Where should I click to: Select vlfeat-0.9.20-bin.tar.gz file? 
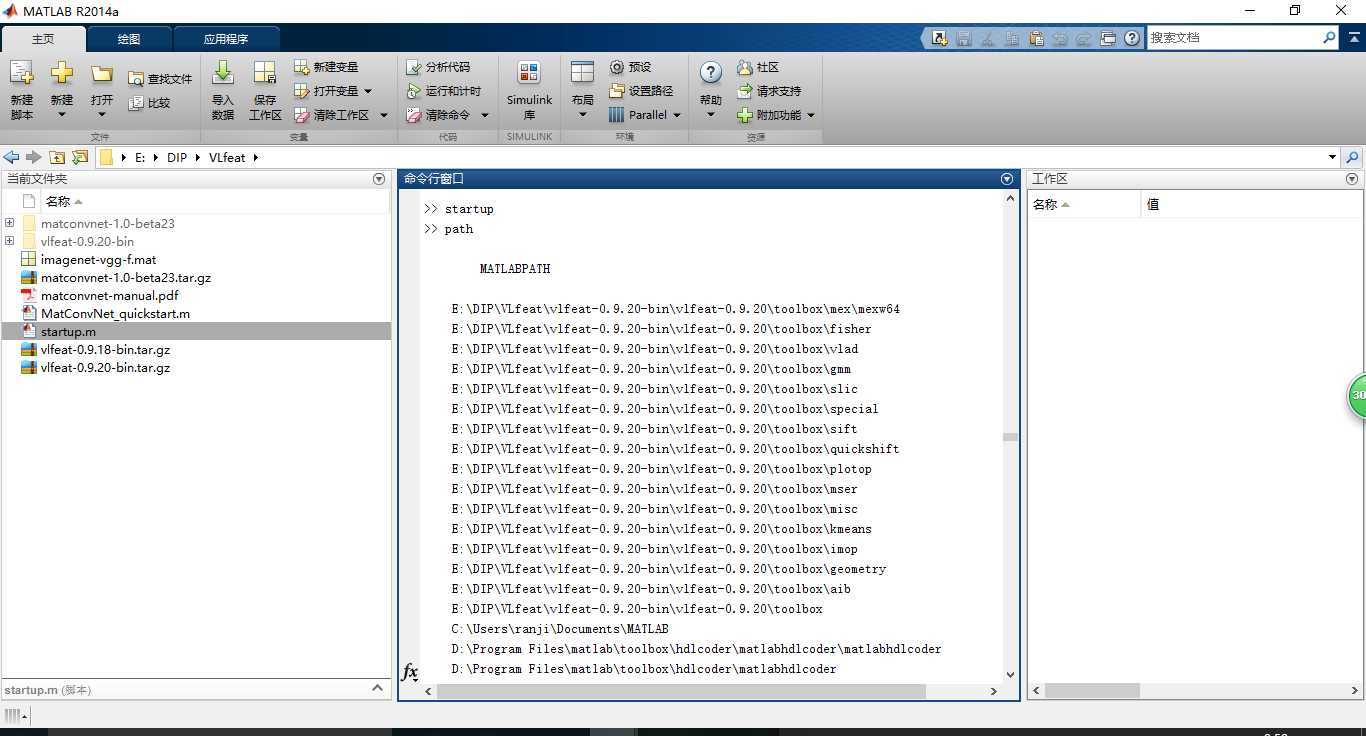coord(105,367)
